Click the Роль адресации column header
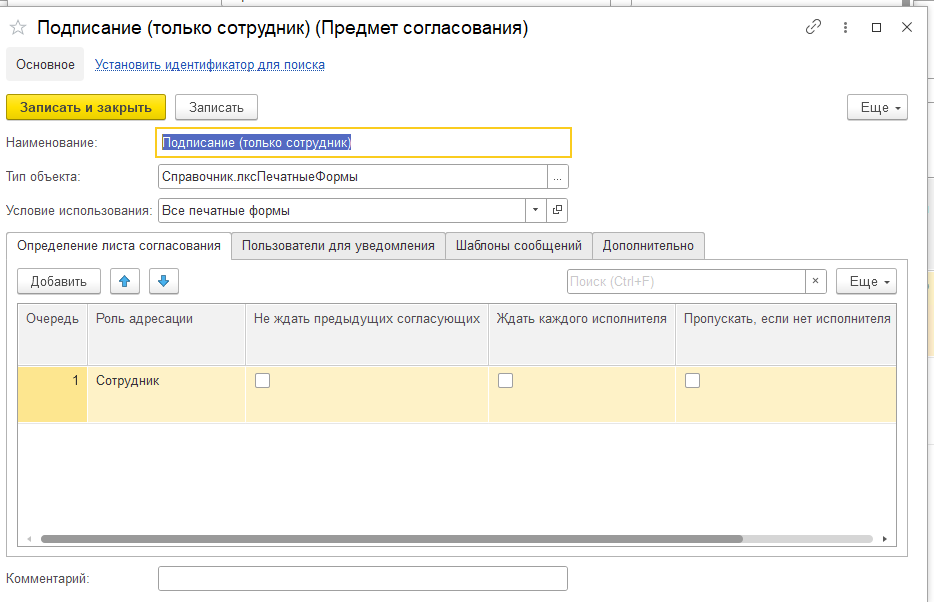The width and height of the screenshot is (934, 602). click(166, 334)
